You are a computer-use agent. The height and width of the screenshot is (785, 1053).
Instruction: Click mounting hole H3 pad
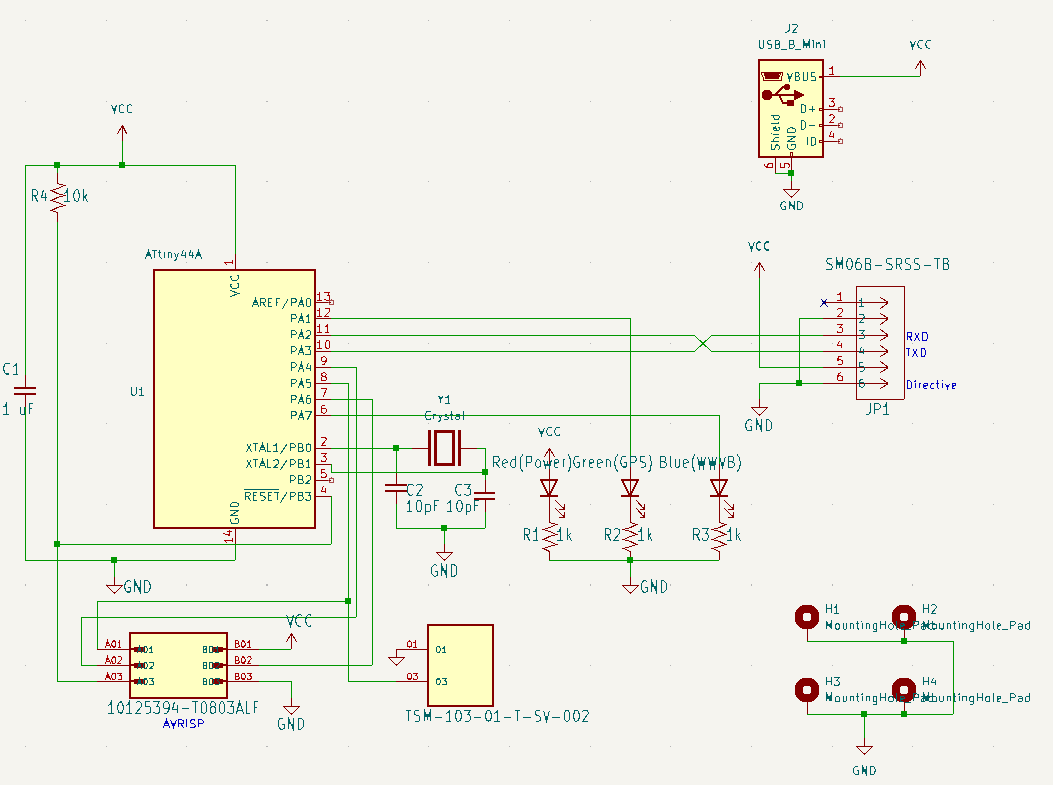(x=807, y=689)
